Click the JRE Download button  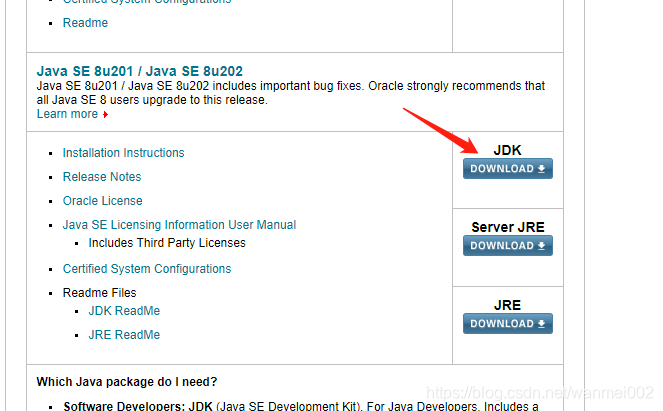tap(507, 323)
